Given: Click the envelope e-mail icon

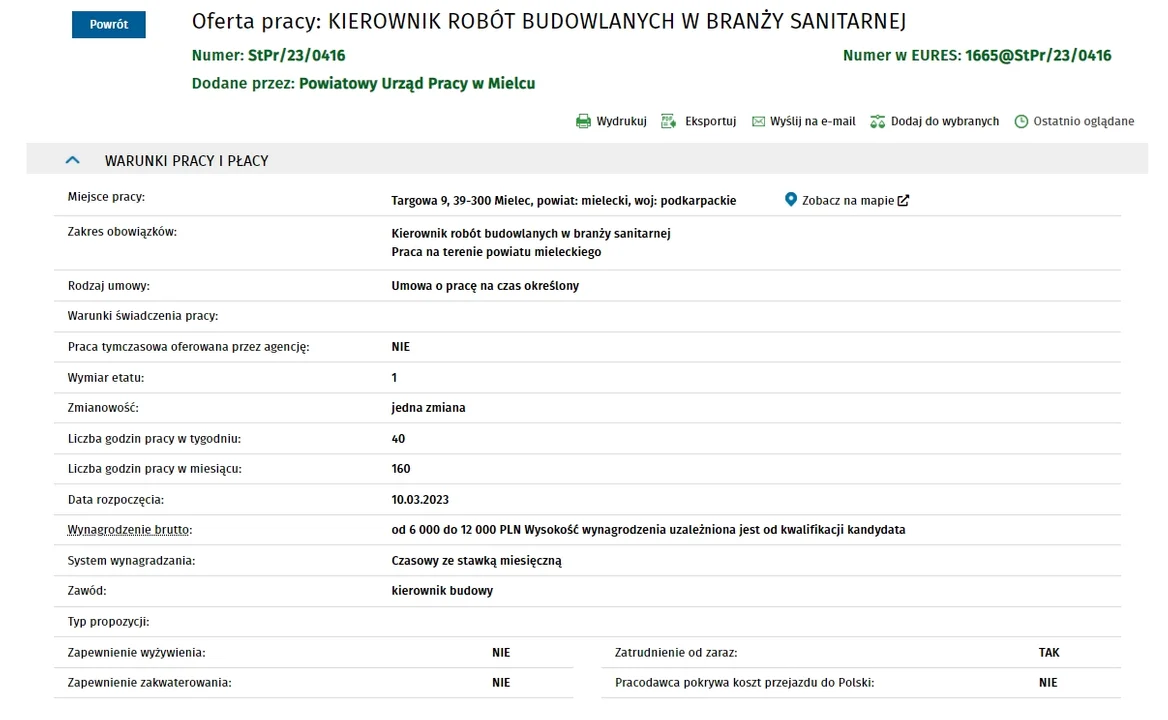Looking at the screenshot, I should (758, 122).
